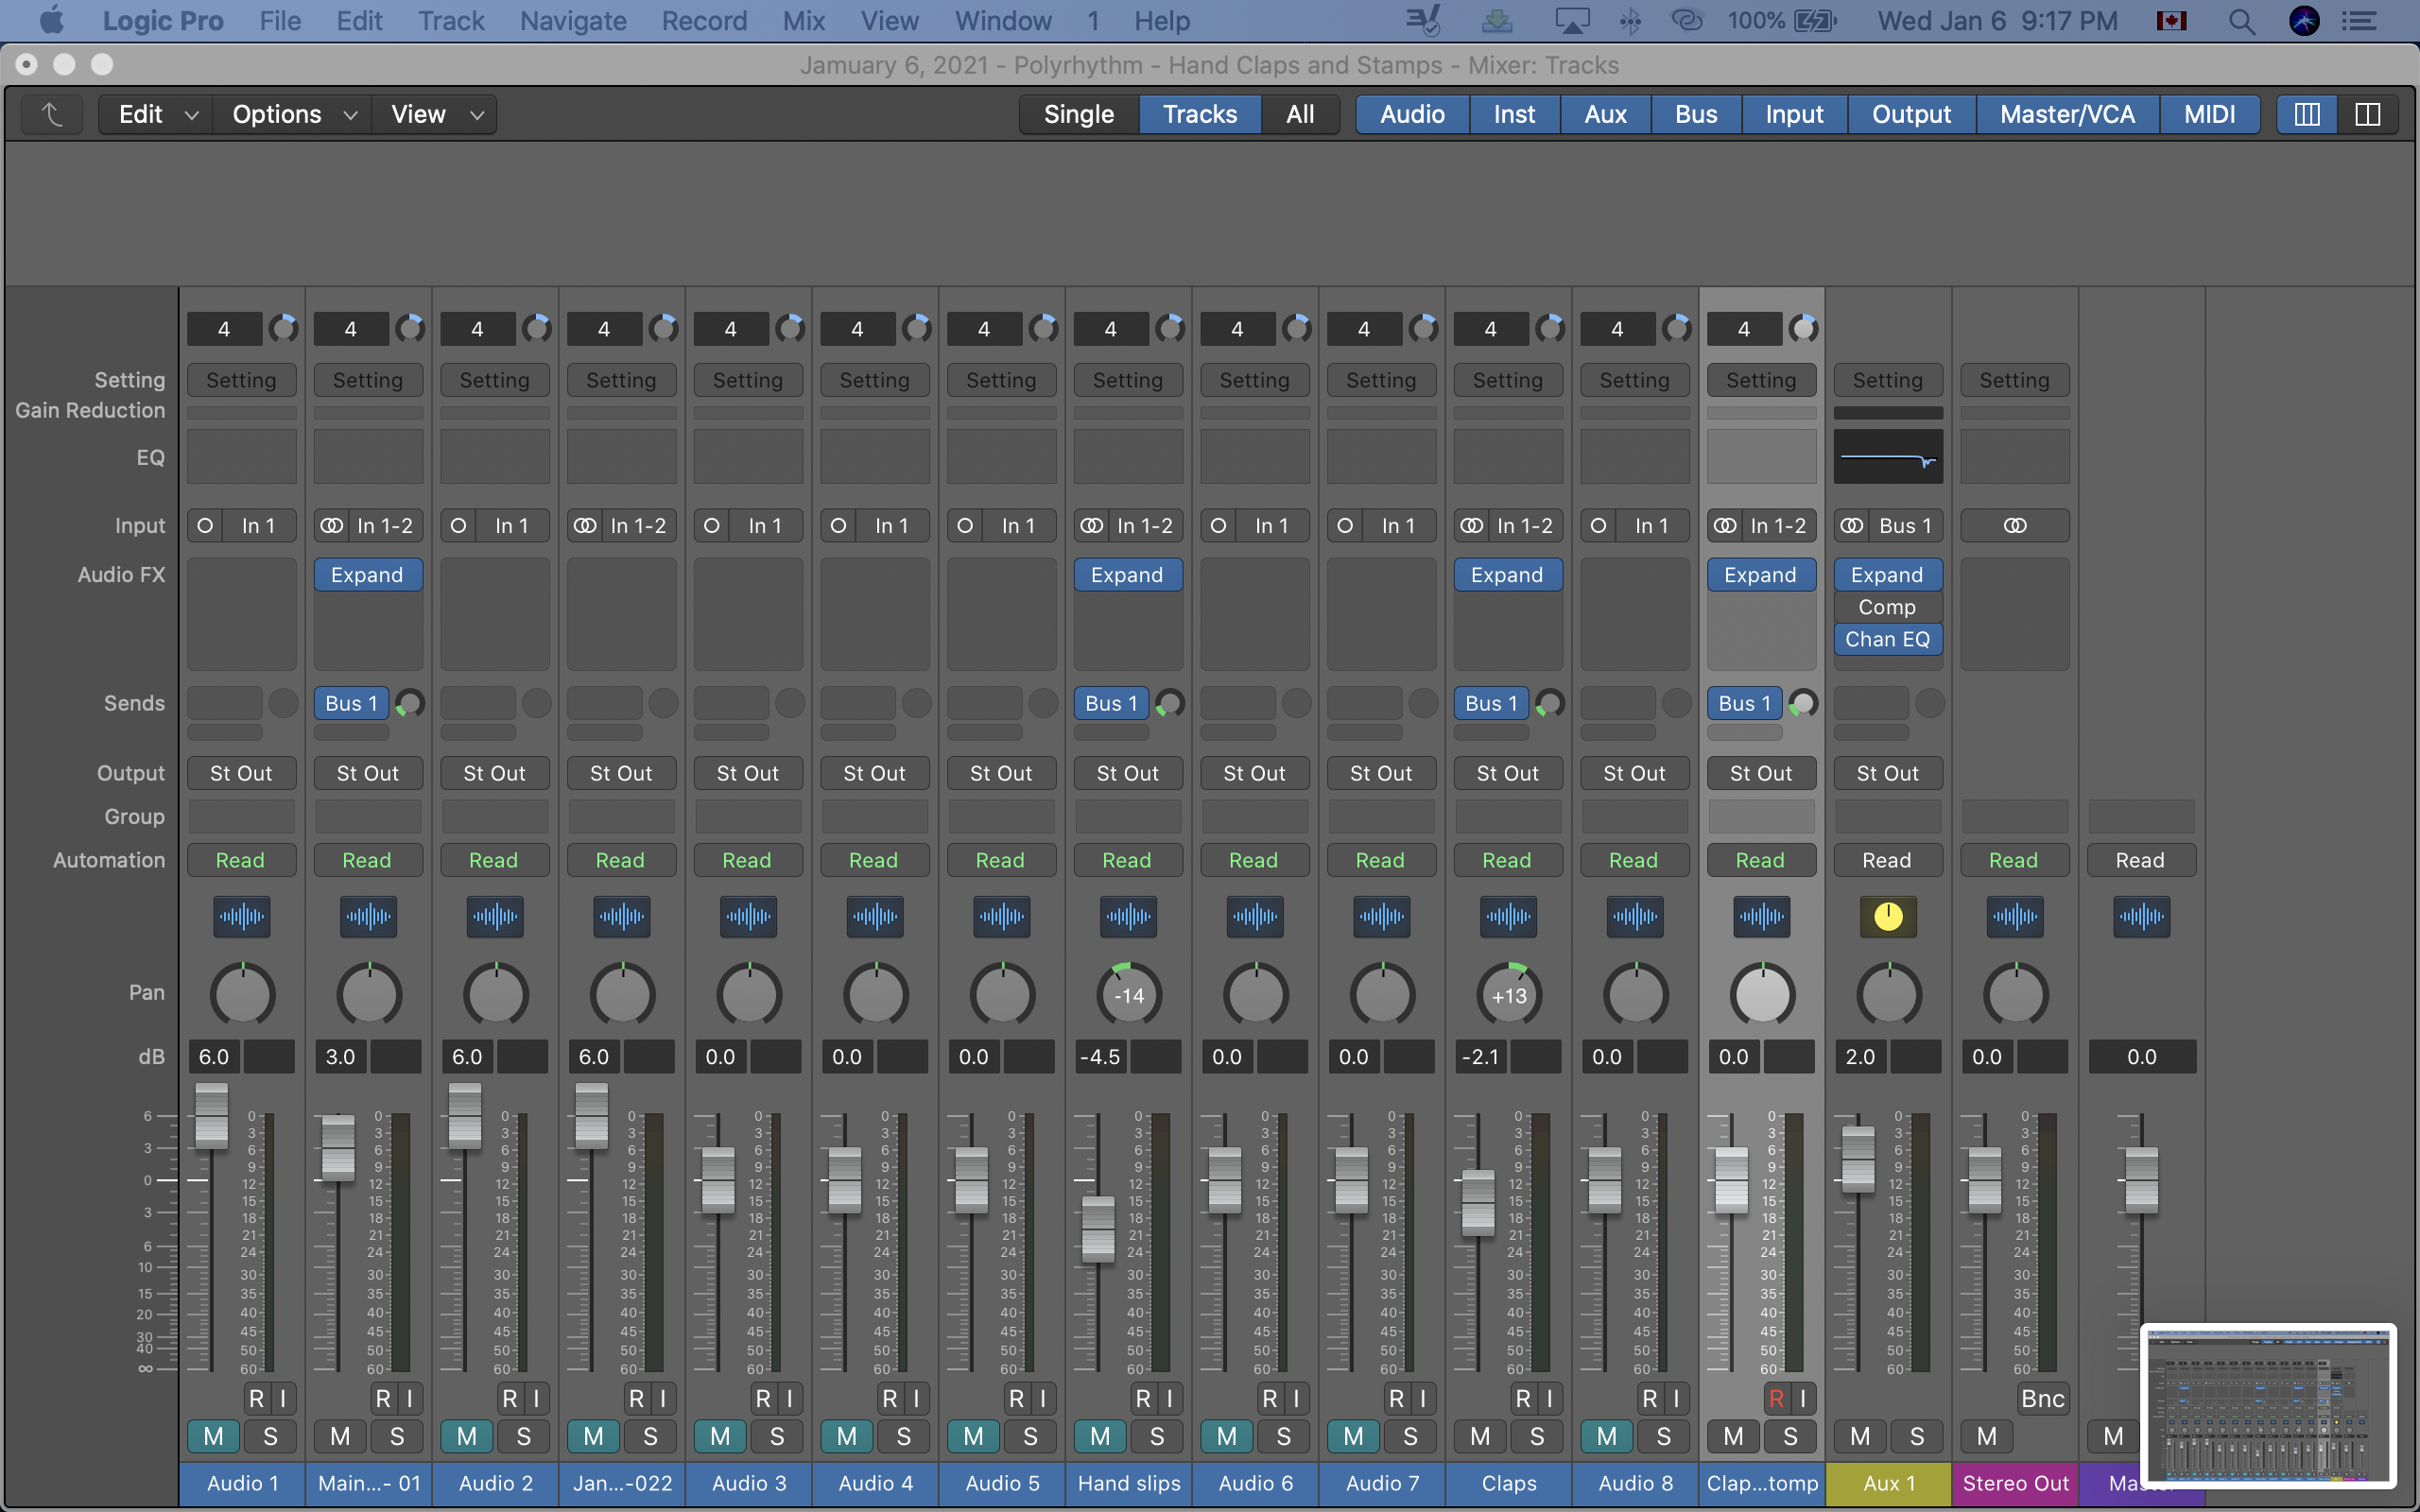The image size is (2420, 1512).
Task: Switch to narrow channel strips view icon
Action: pos(2307,114)
